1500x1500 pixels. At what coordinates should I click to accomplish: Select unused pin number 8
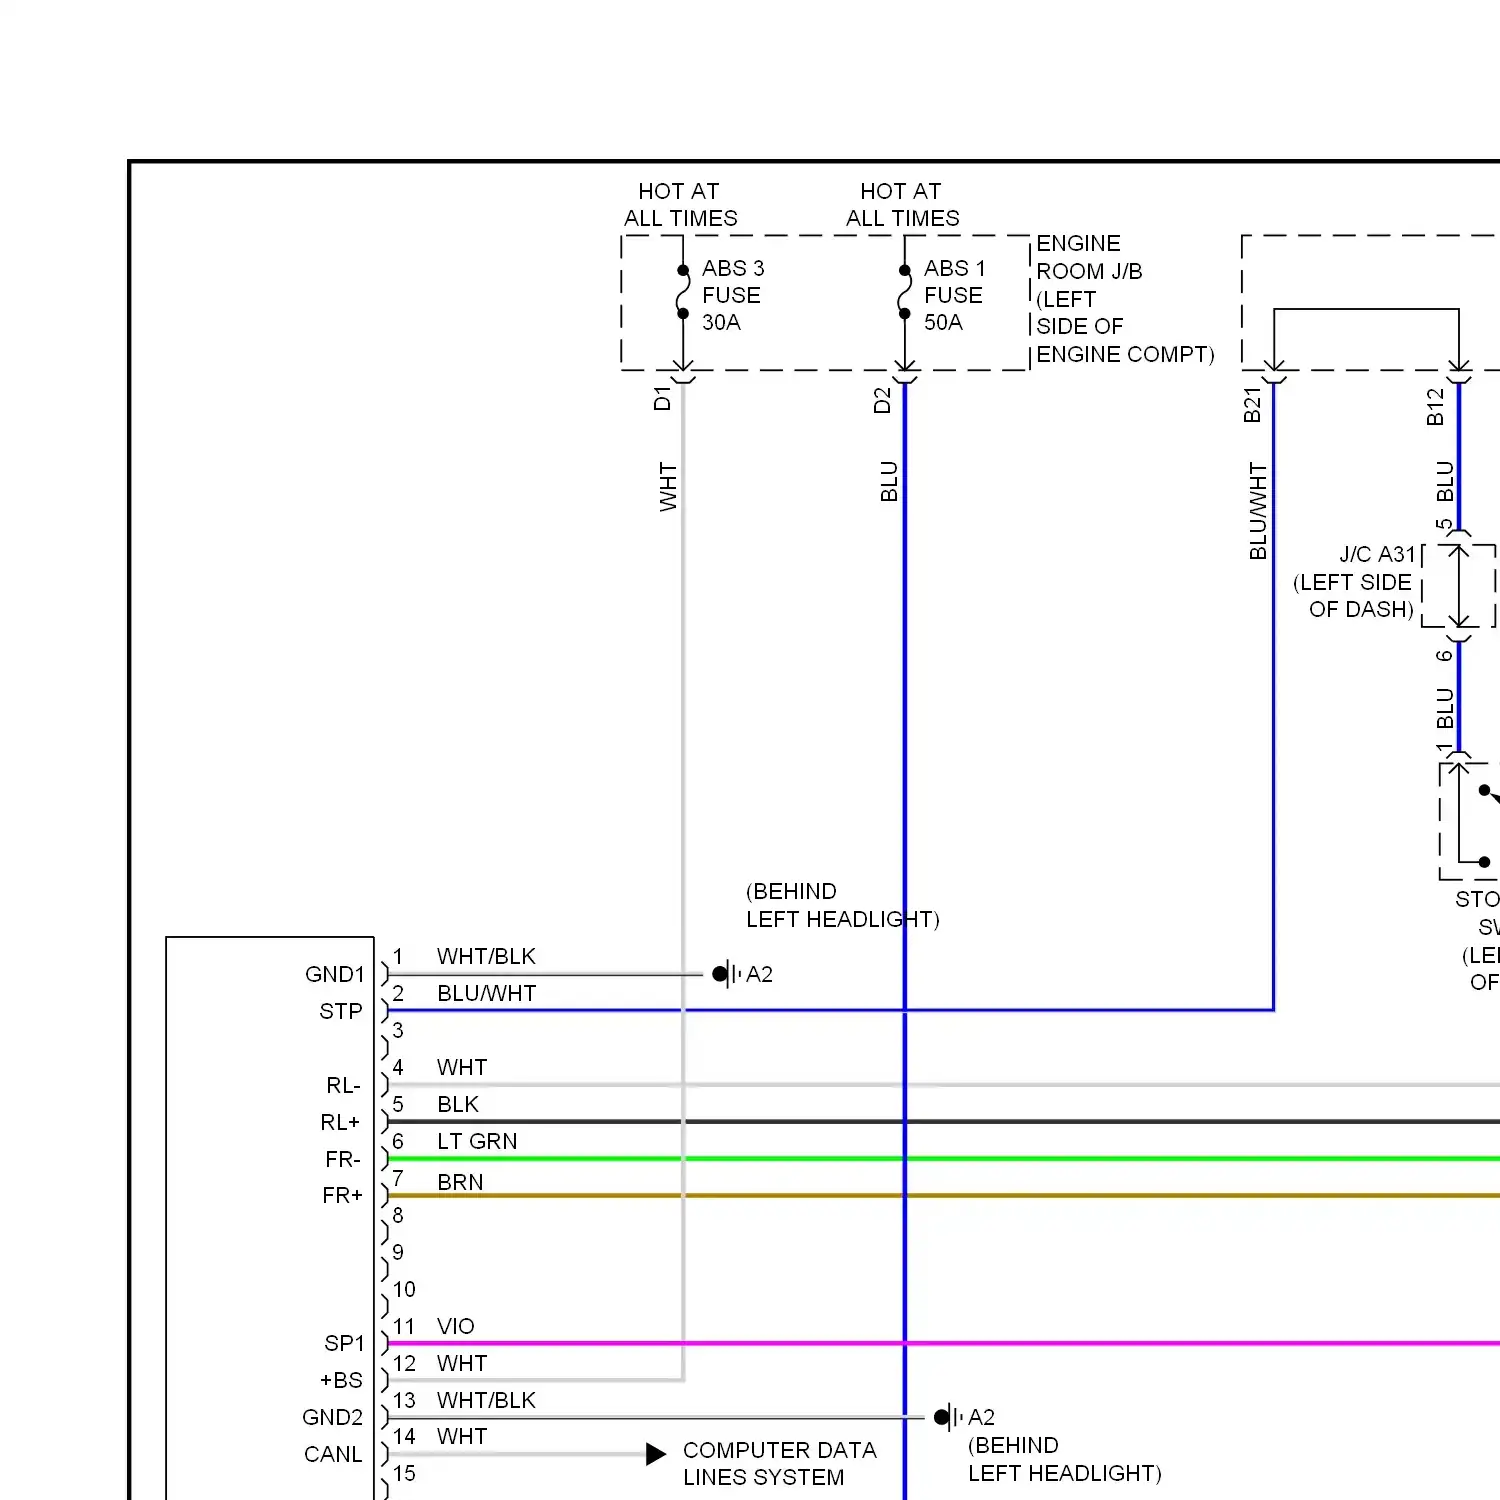click(398, 1215)
